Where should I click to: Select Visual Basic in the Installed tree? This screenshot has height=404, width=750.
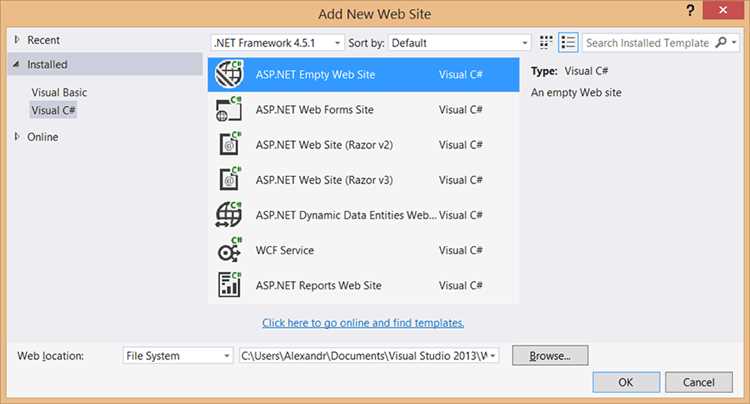point(59,92)
